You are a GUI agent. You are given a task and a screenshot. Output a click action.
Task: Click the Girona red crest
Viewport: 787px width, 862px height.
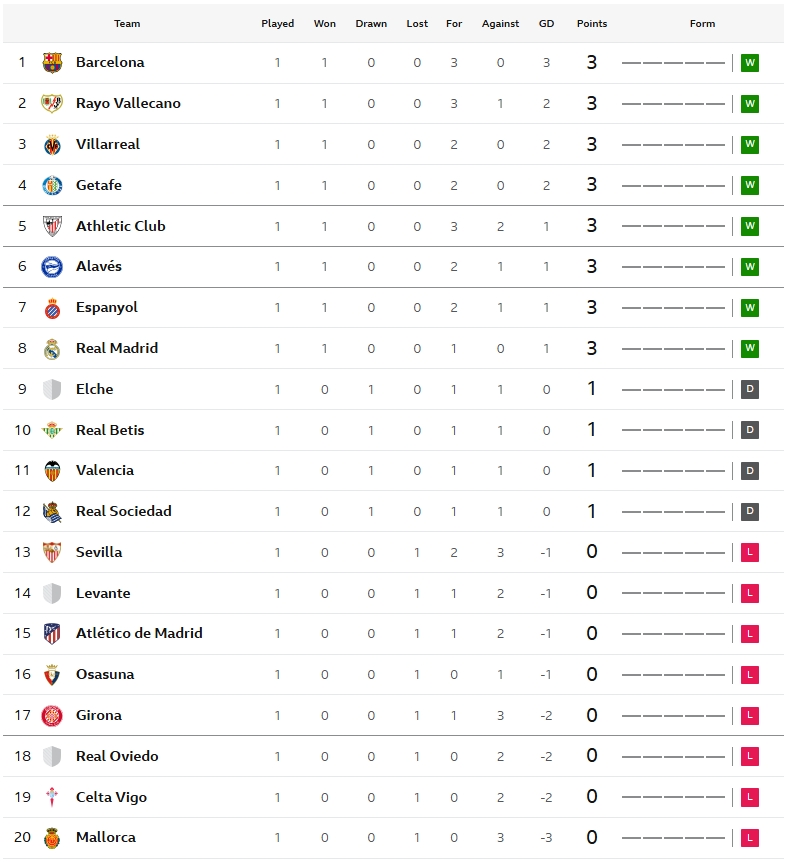52,715
